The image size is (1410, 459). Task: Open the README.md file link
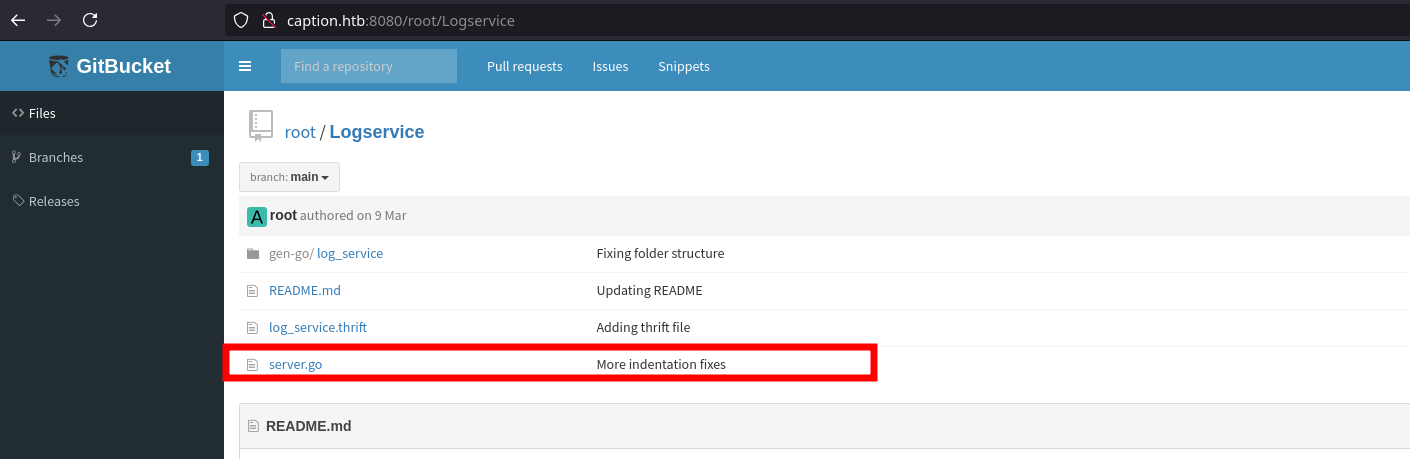[x=304, y=290]
